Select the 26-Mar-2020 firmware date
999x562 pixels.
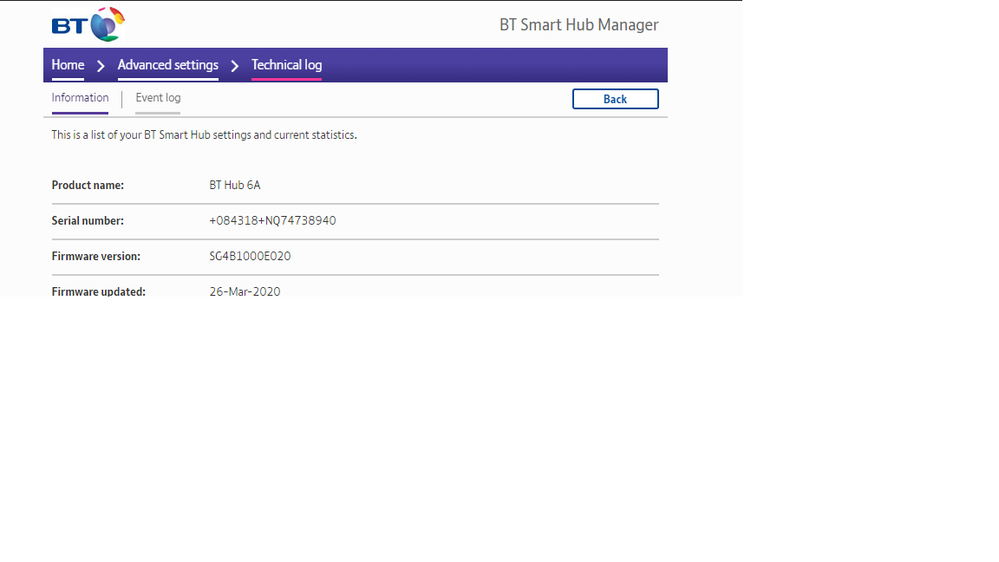click(245, 291)
